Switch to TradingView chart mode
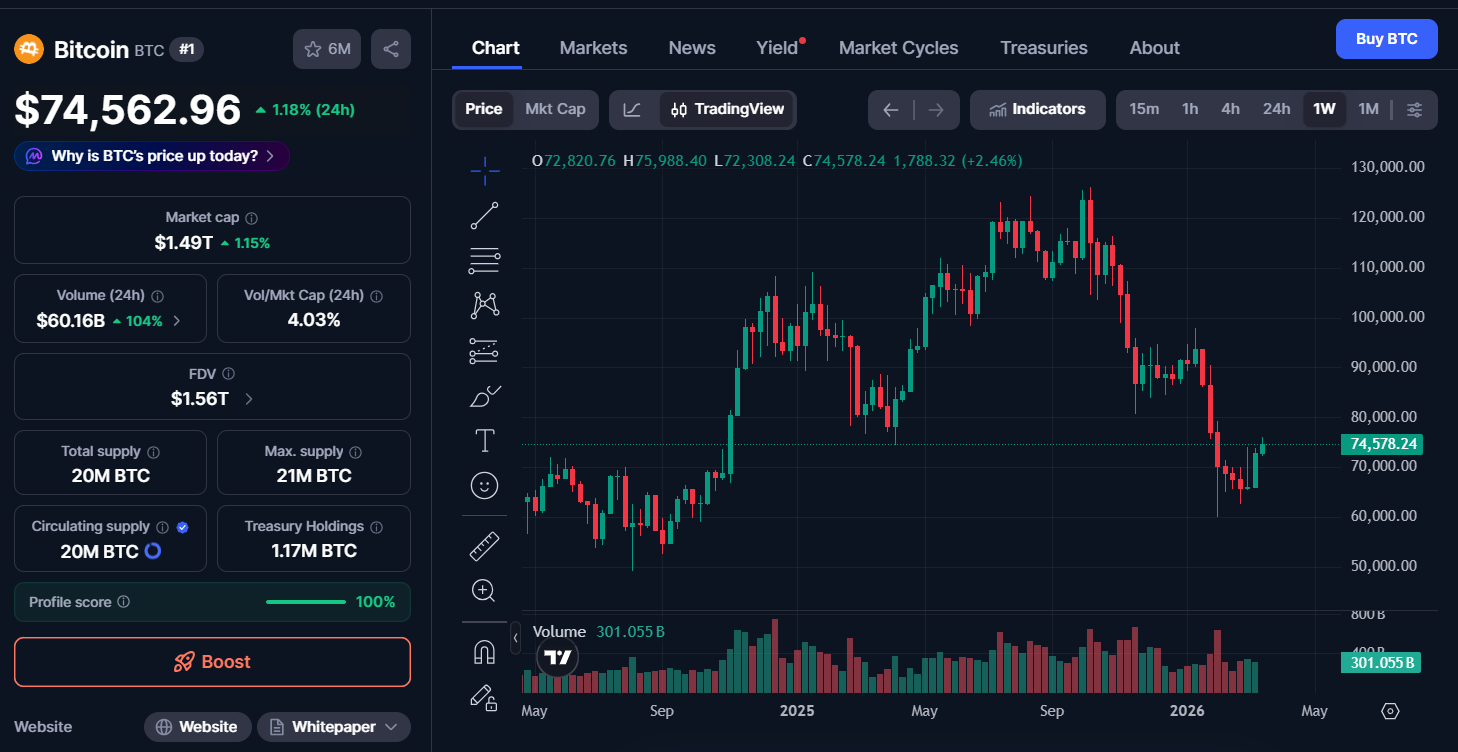The image size is (1458, 752). click(727, 110)
